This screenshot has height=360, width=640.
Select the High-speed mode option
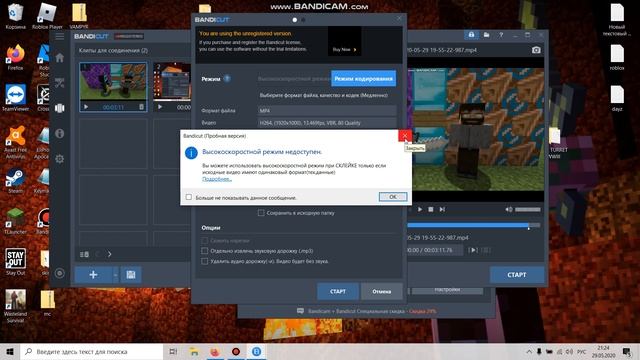[x=294, y=79]
